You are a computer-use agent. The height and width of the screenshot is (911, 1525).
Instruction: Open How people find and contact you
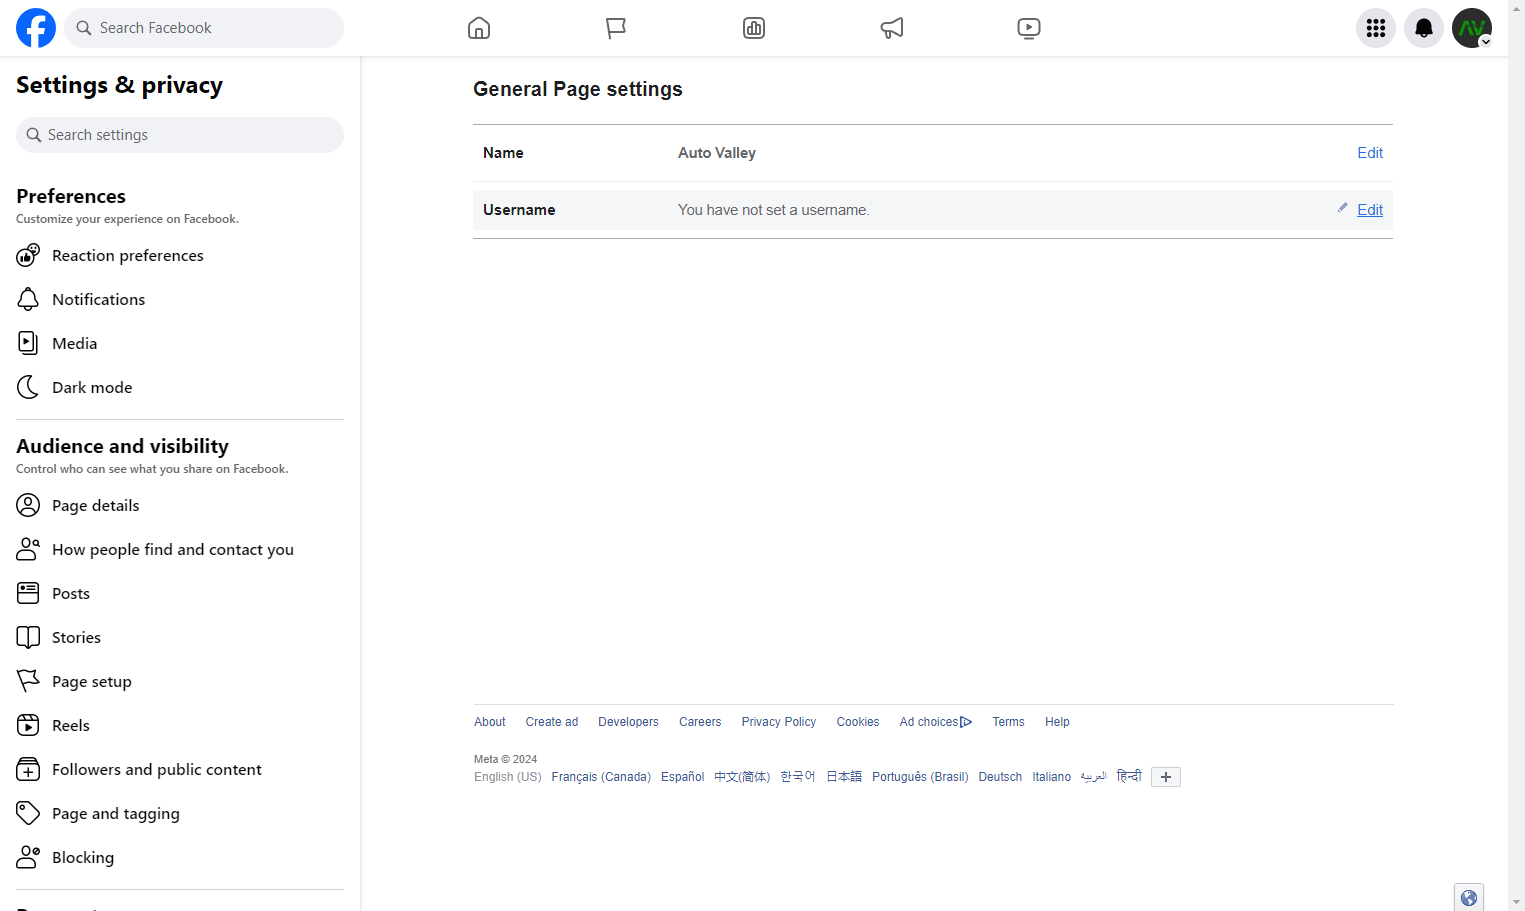tap(180, 549)
